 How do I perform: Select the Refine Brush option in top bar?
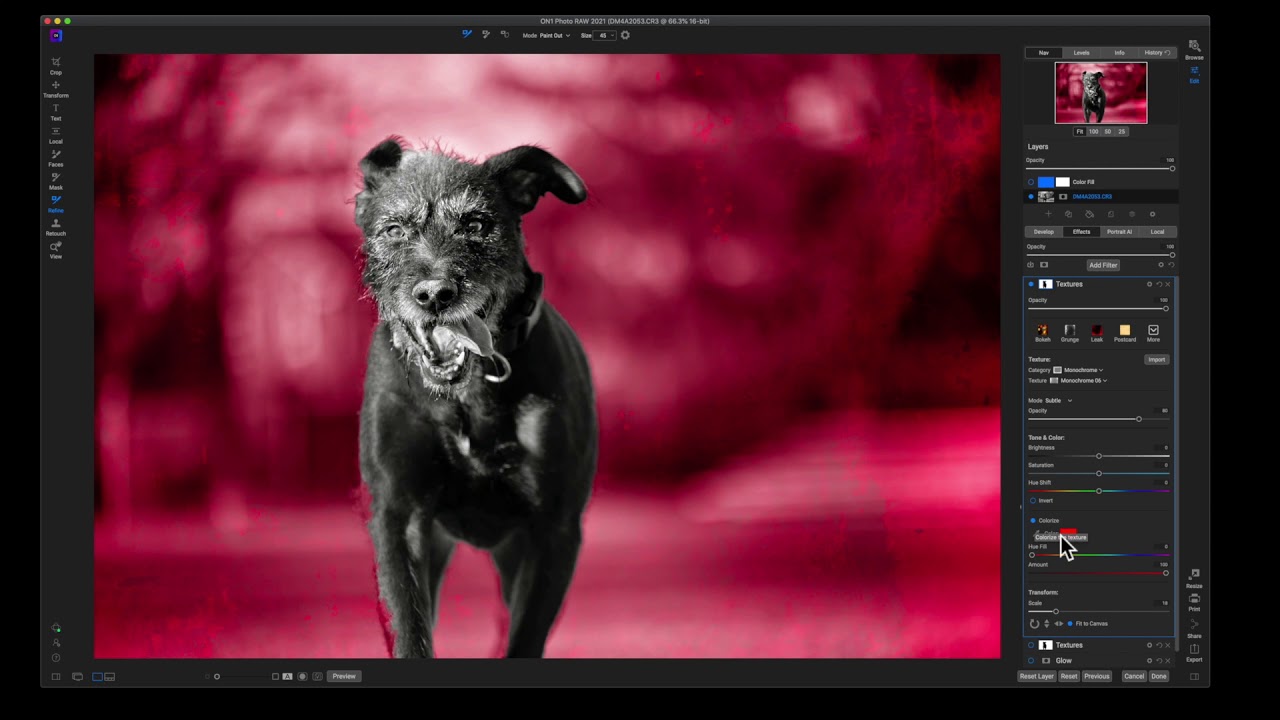[467, 34]
